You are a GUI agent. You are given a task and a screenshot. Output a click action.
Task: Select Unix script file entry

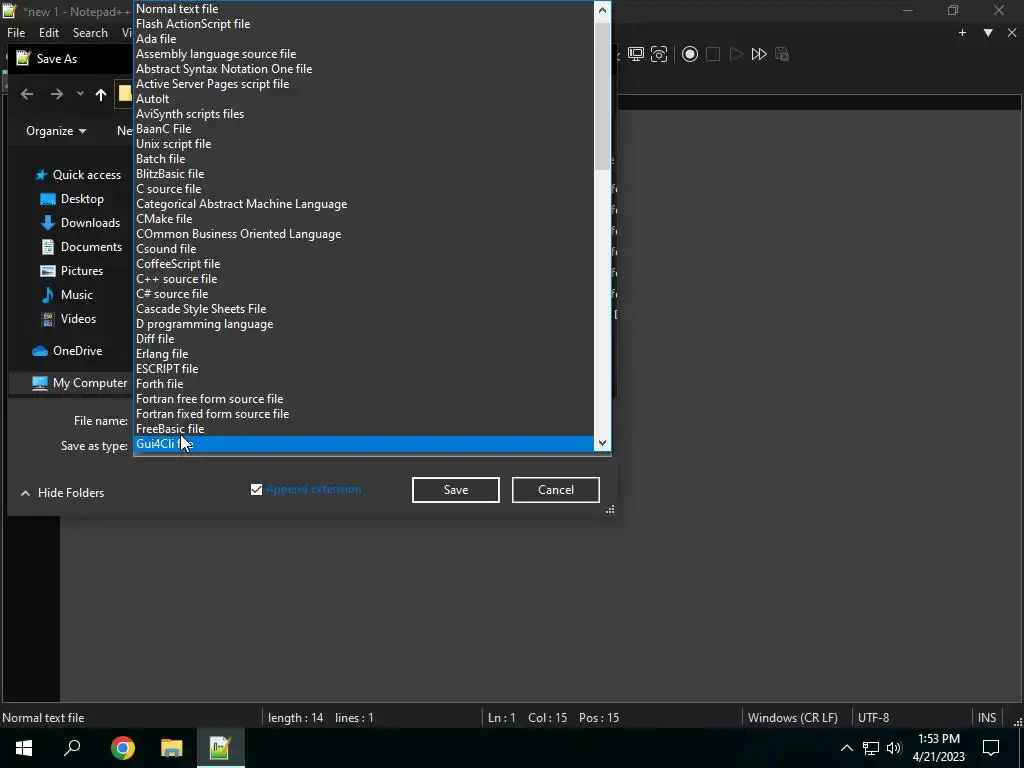(364, 144)
